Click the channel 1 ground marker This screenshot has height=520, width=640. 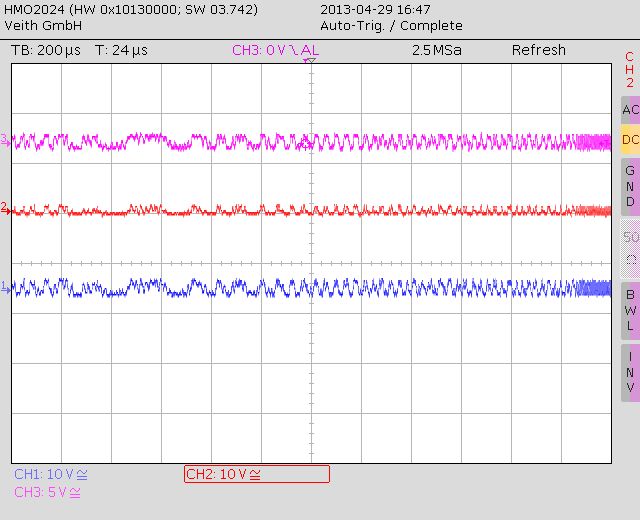tap(5, 287)
